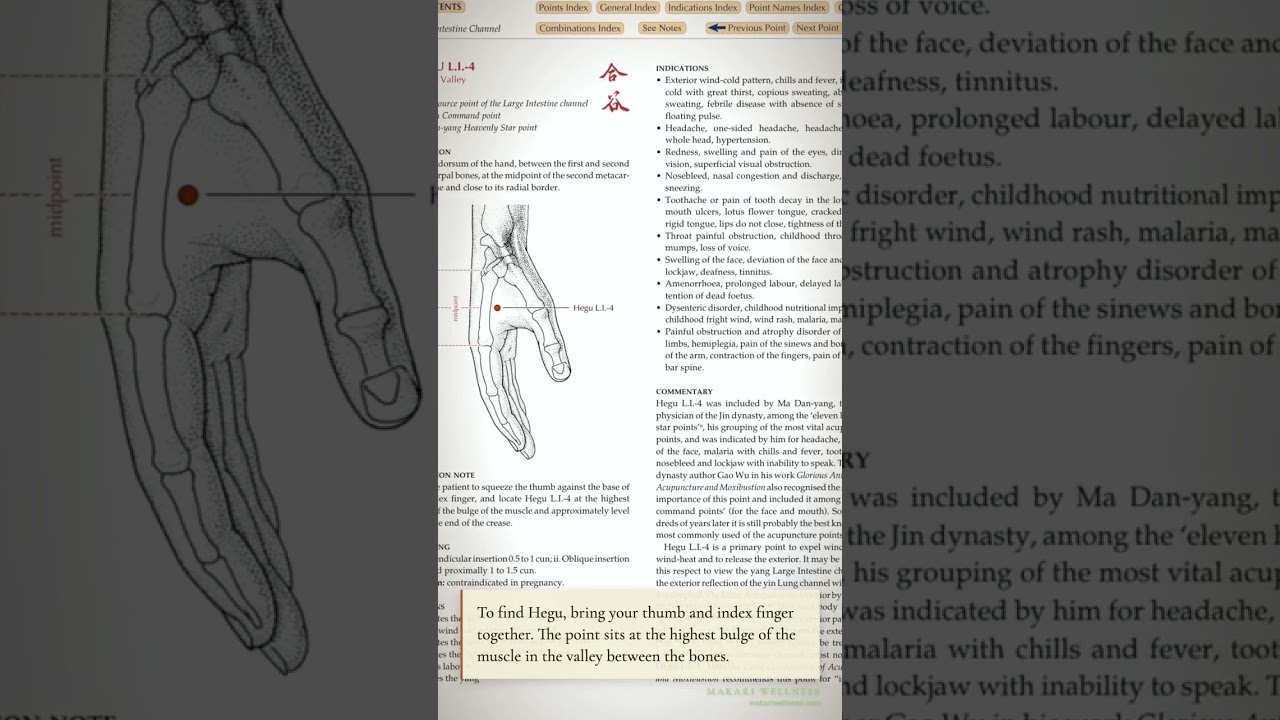This screenshot has height=720, width=1280.
Task: Open the Combinations Index
Action: pos(580,28)
